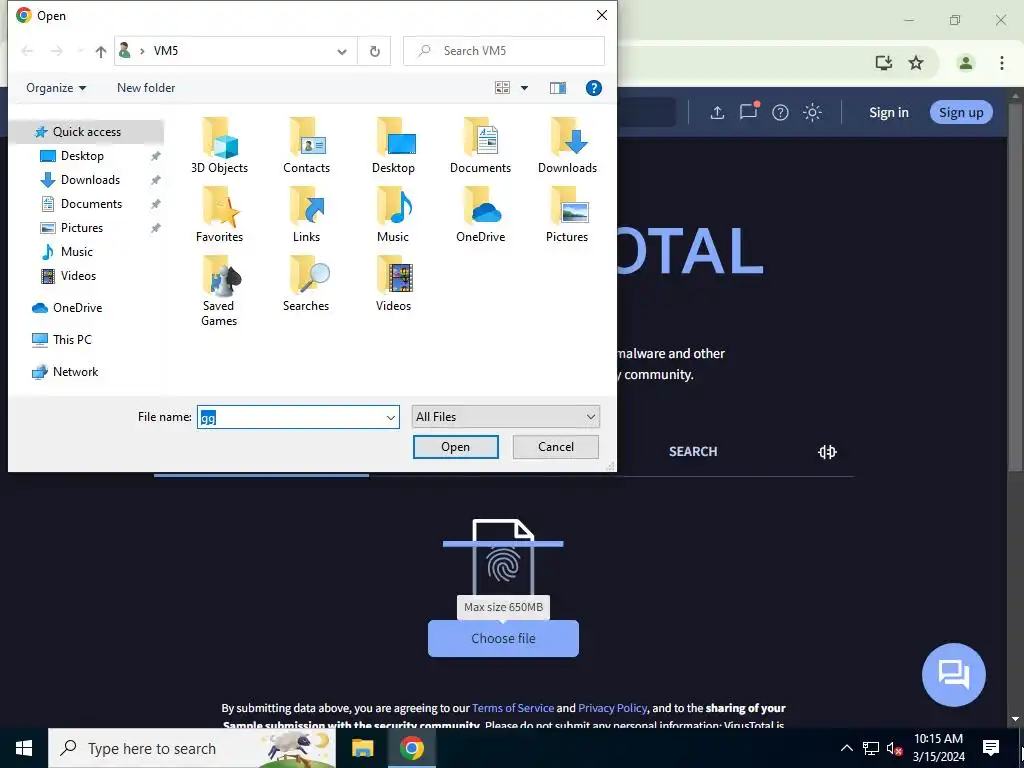Viewport: 1024px width, 768px height.
Task: Open the 3D Objects folder
Action: tap(219, 146)
